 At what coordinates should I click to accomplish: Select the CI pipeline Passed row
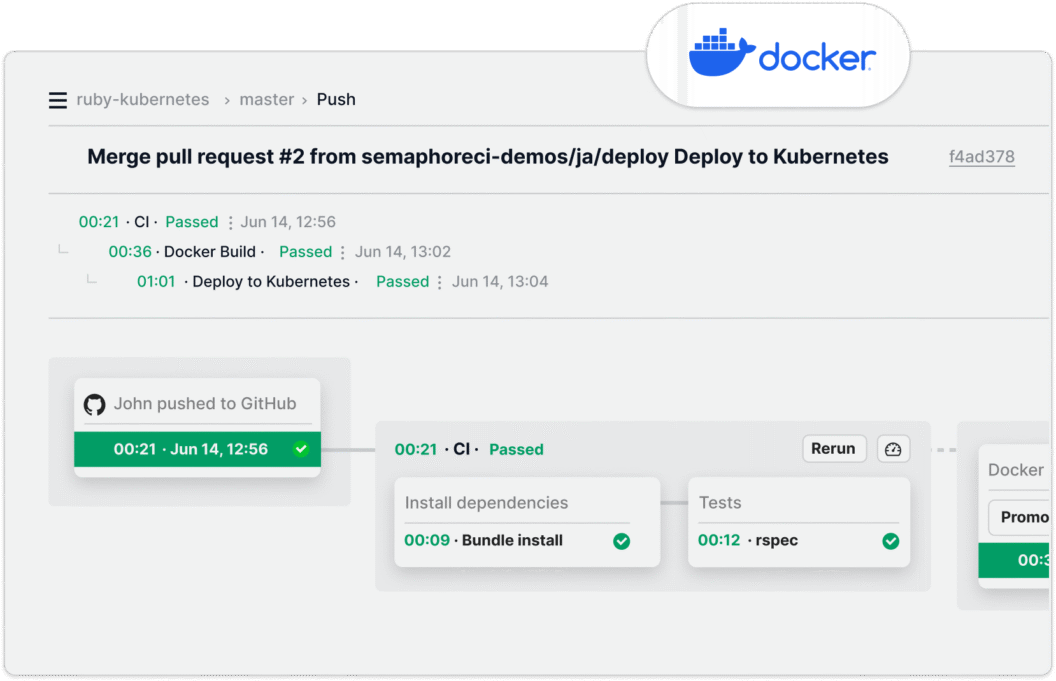click(207, 222)
